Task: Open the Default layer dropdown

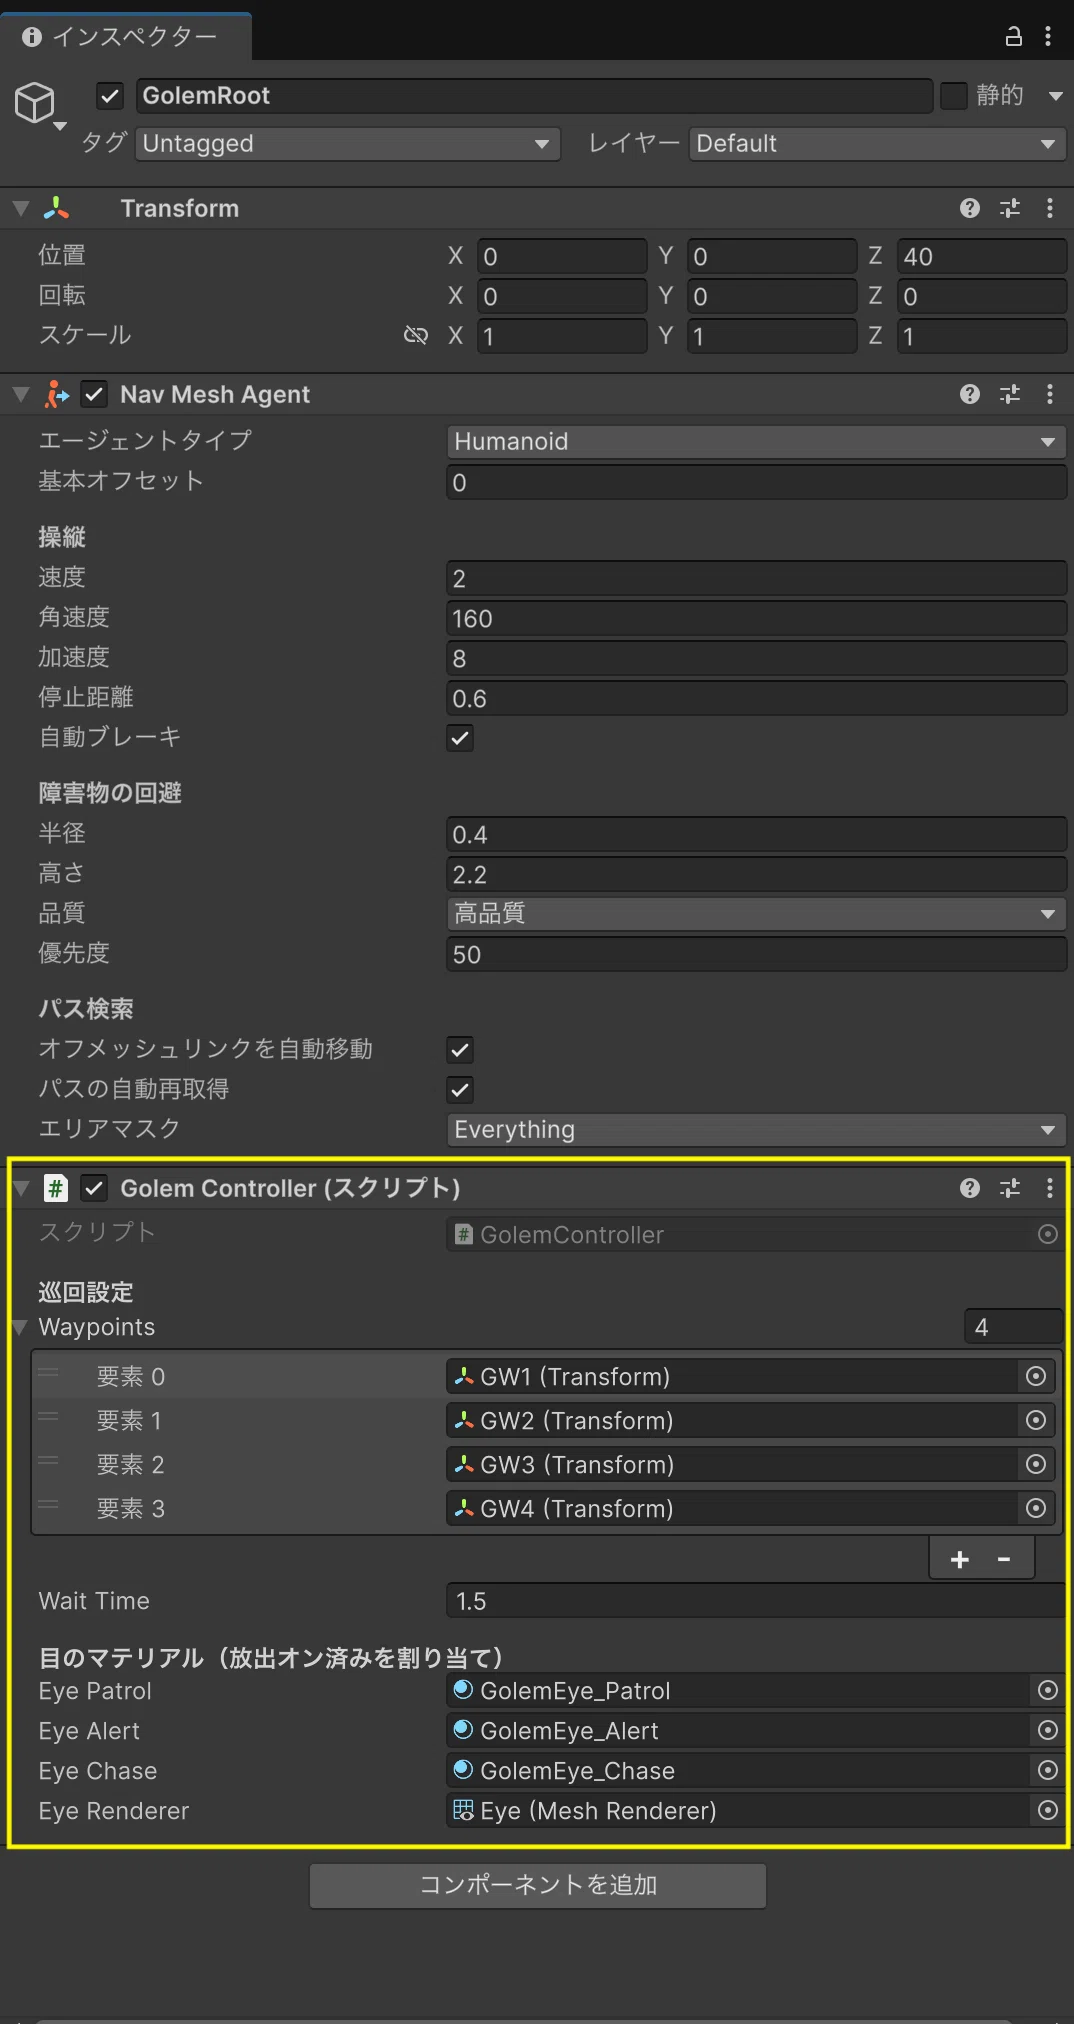Action: click(x=877, y=144)
